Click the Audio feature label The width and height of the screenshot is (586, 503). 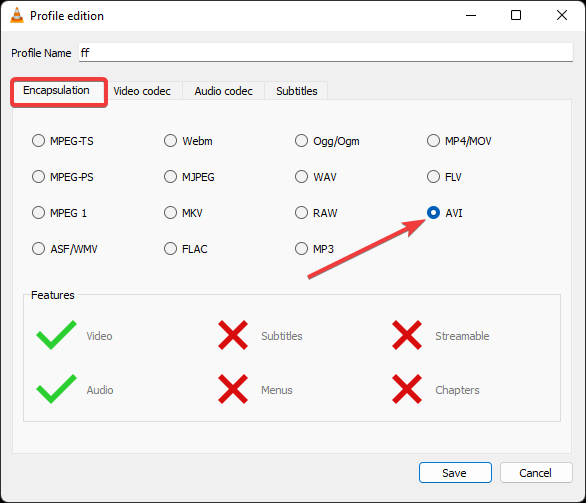[100, 390]
